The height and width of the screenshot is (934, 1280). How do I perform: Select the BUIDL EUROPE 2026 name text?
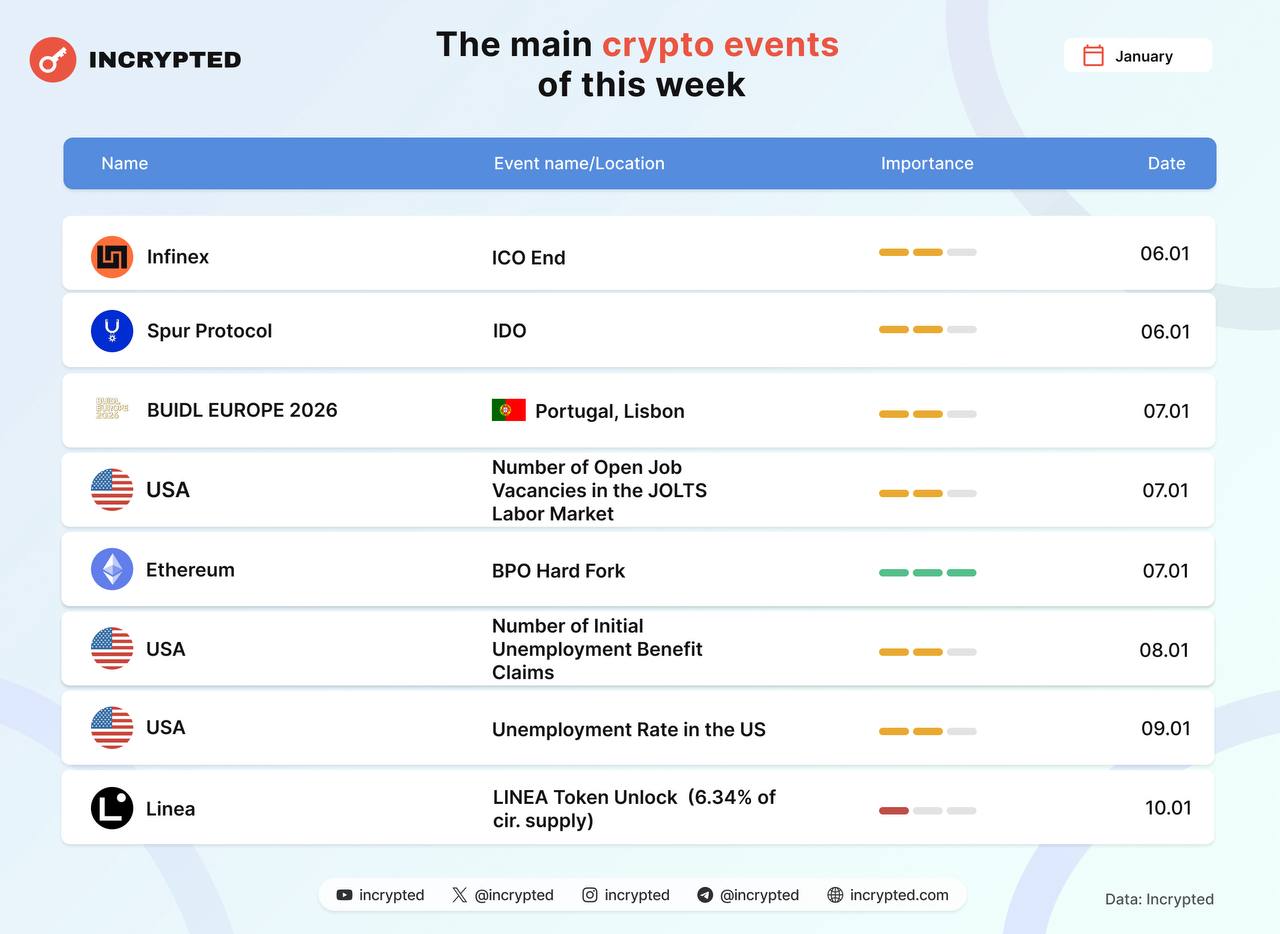(242, 410)
